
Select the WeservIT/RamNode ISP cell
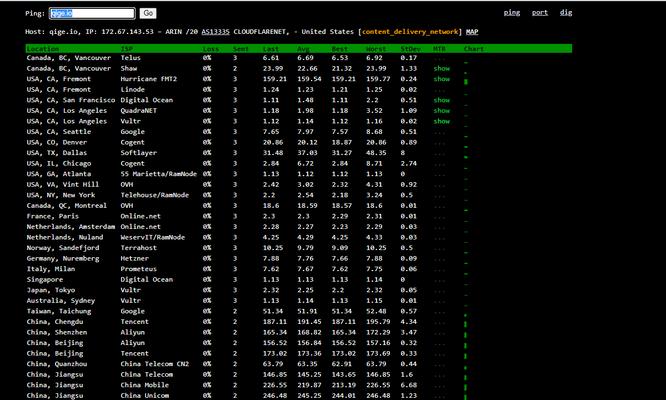tap(153, 237)
